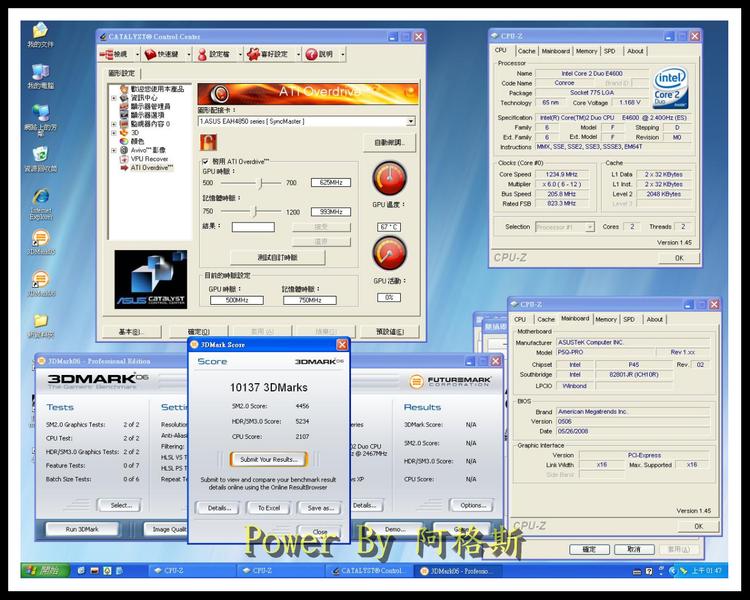The width and height of the screenshot is (750, 600).
Task: Click the Details button in 3DMark Score dialog
Action: [x=219, y=508]
